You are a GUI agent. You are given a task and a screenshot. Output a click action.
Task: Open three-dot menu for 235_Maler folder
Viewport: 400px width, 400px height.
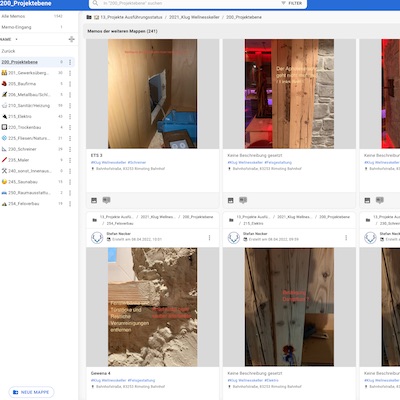(70, 160)
